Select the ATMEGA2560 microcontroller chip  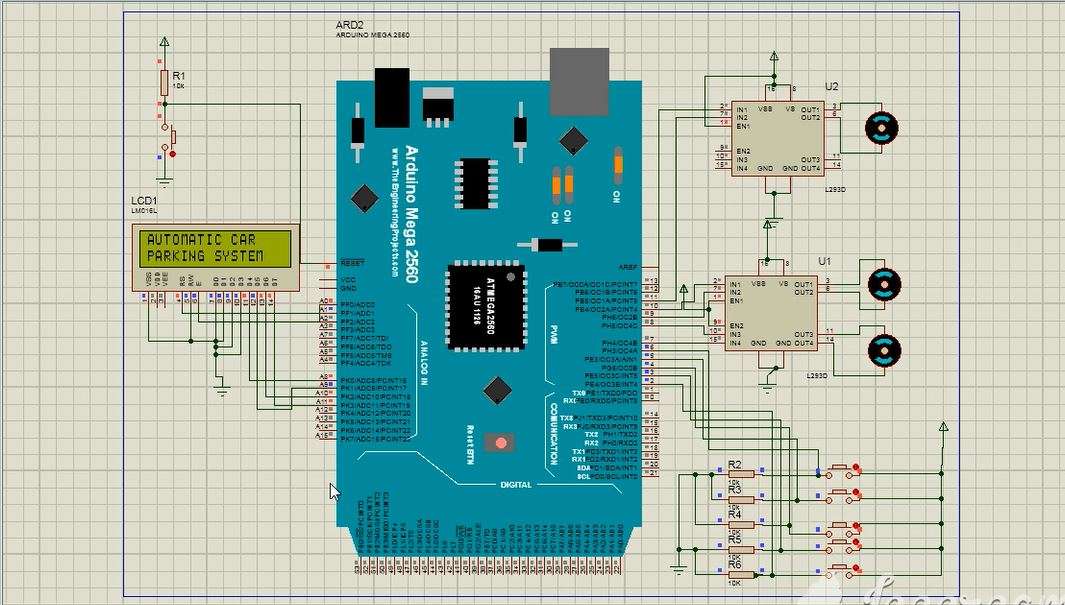click(x=486, y=306)
